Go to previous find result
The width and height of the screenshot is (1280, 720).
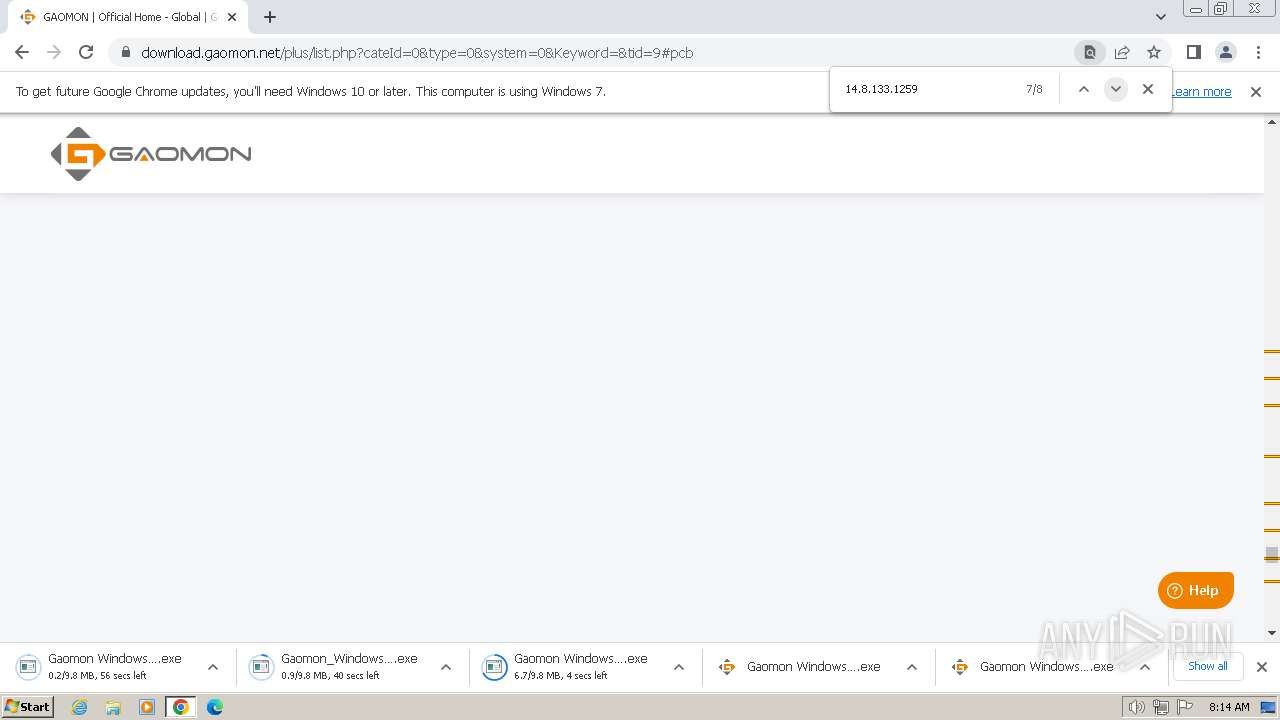(x=1083, y=89)
